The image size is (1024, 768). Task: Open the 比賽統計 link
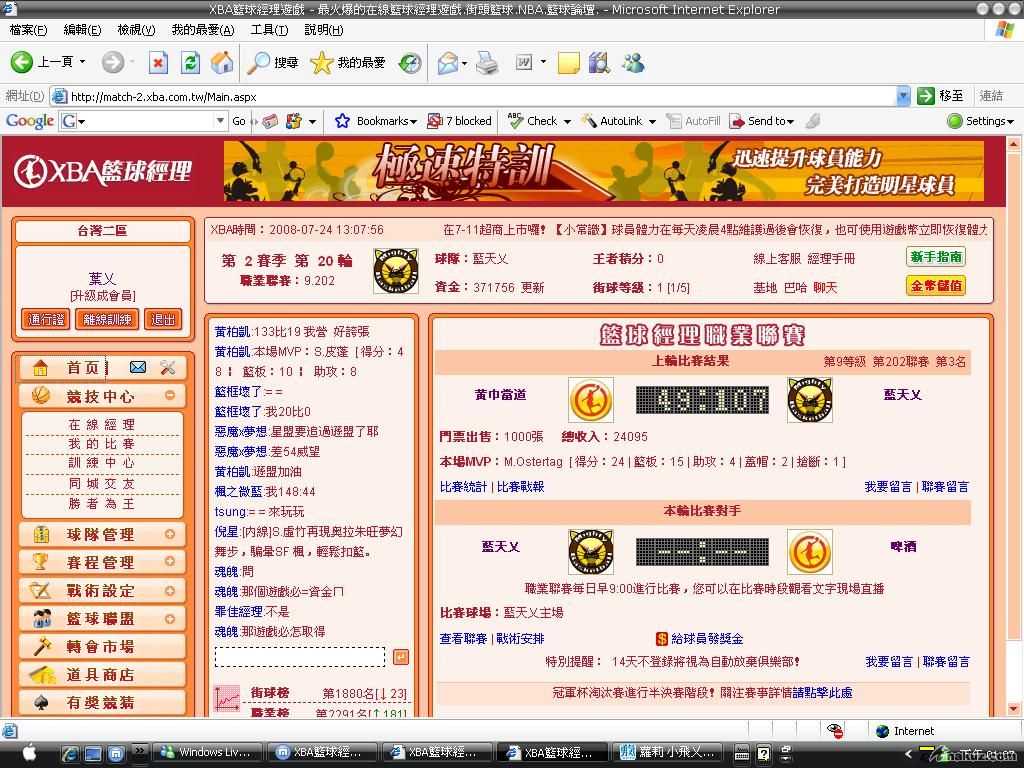[x=463, y=487]
